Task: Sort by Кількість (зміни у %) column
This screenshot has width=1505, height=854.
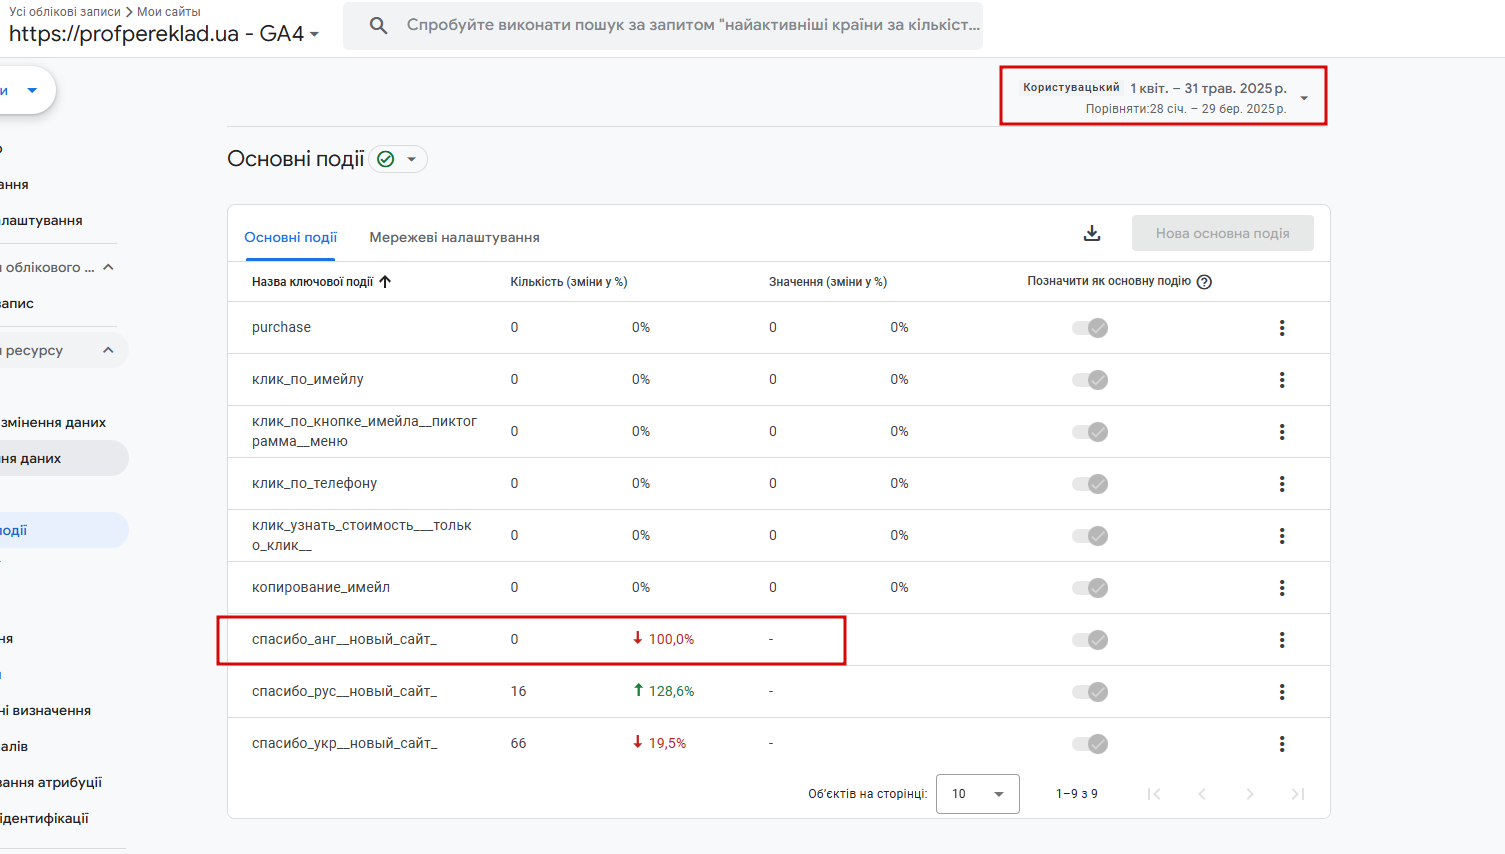Action: [569, 282]
